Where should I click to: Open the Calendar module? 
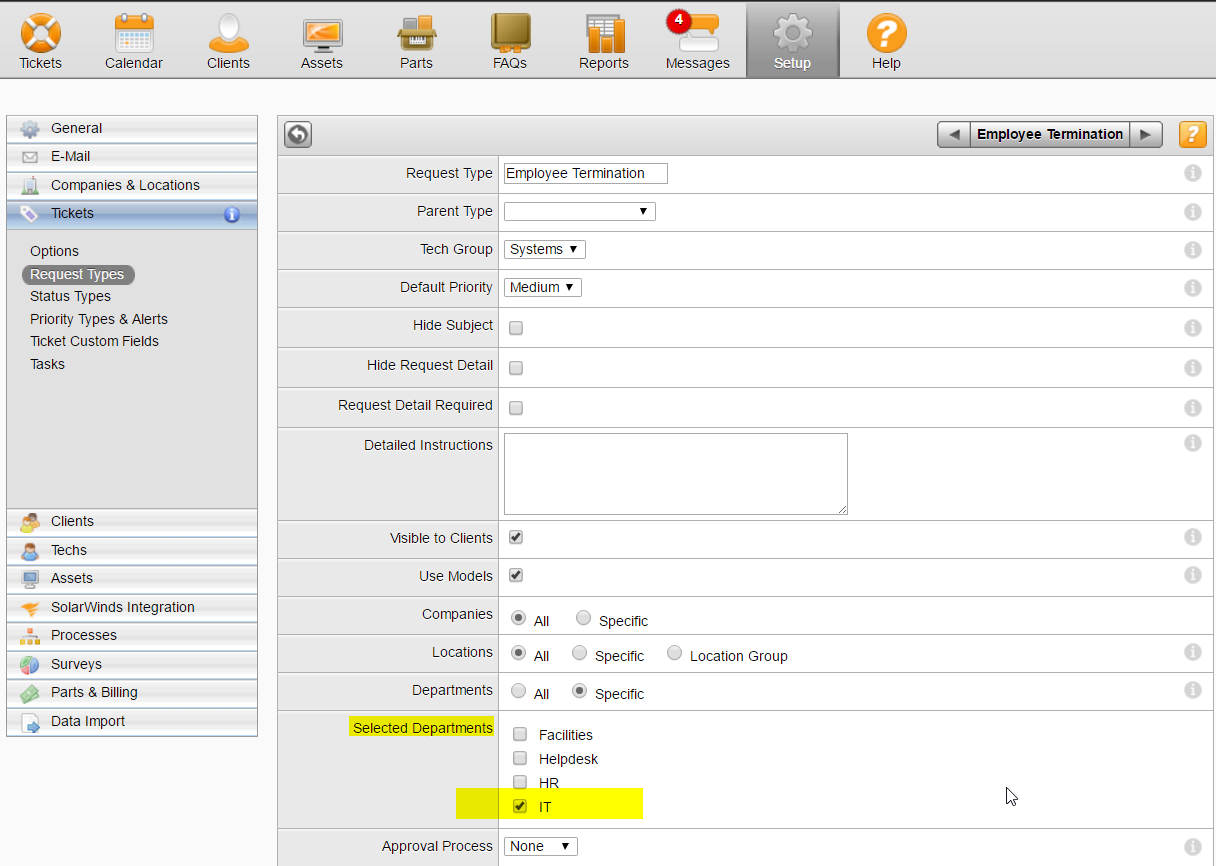(x=134, y=41)
